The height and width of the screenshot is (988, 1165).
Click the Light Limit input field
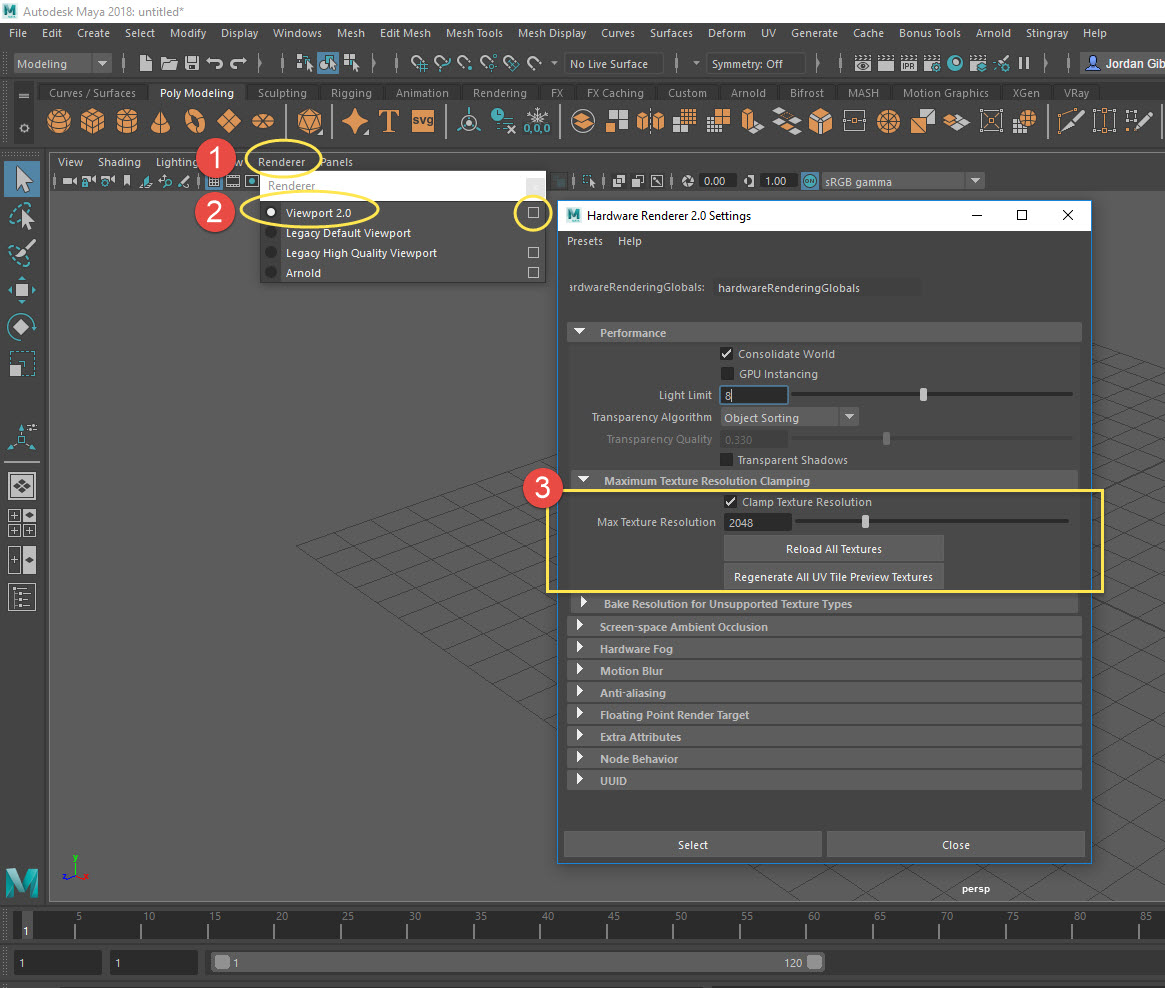point(753,394)
